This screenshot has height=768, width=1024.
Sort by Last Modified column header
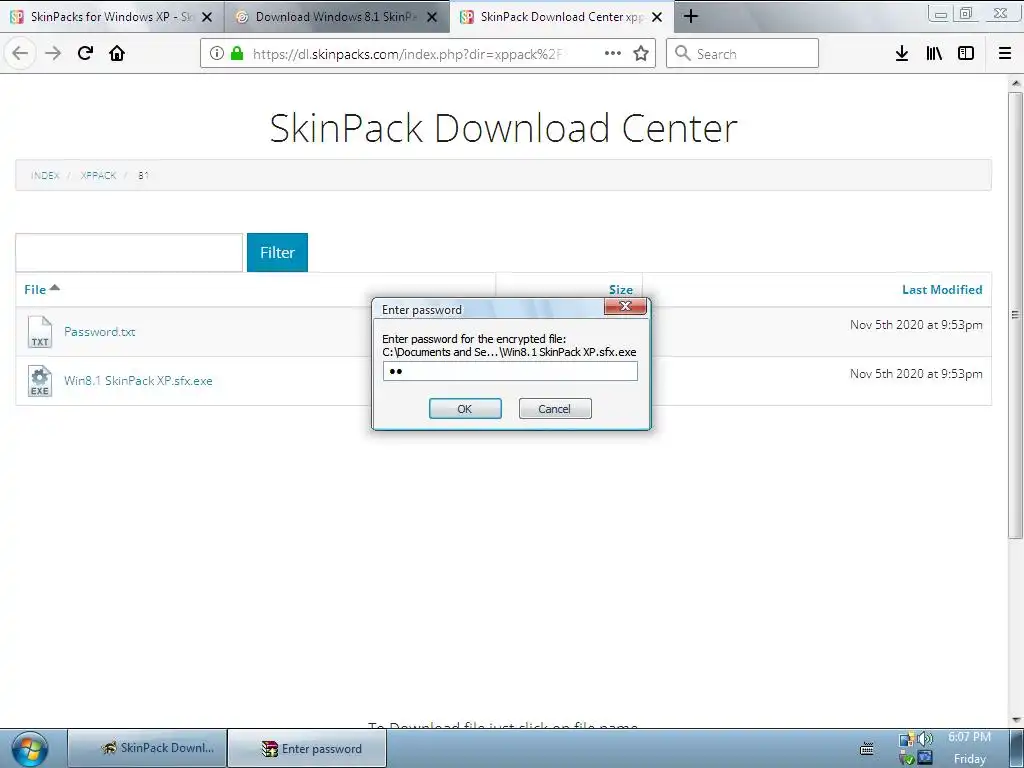click(x=942, y=289)
